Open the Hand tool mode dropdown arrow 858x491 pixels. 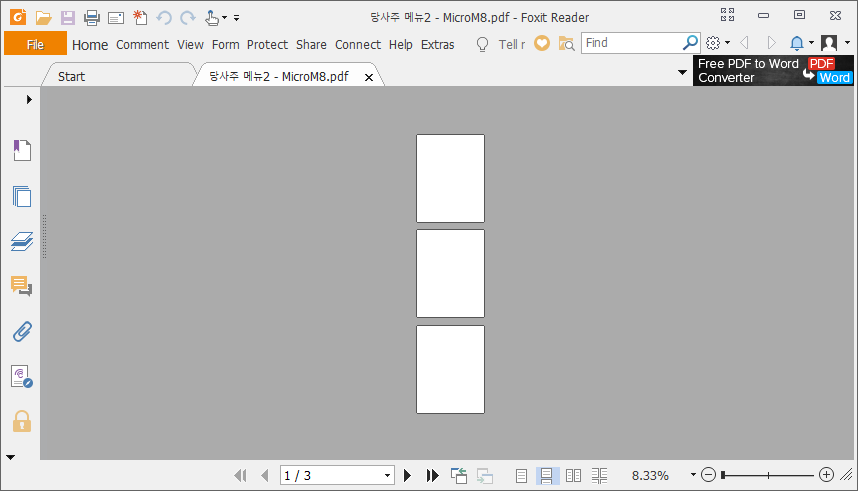[x=224, y=18]
